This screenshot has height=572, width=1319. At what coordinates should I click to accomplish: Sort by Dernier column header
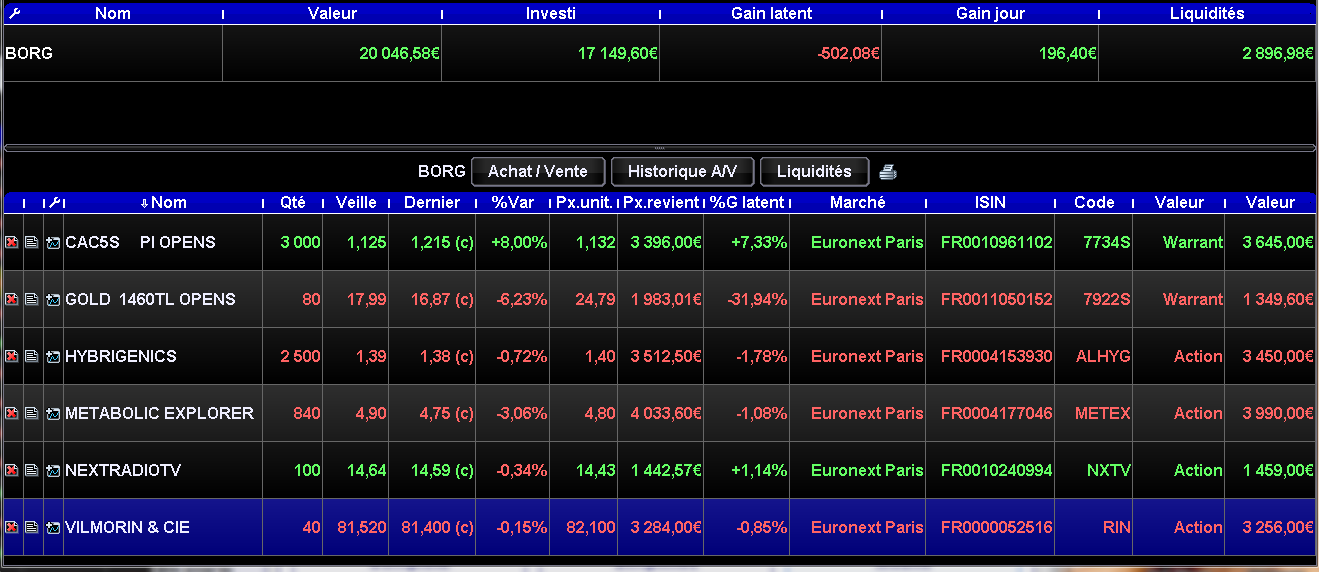point(432,202)
